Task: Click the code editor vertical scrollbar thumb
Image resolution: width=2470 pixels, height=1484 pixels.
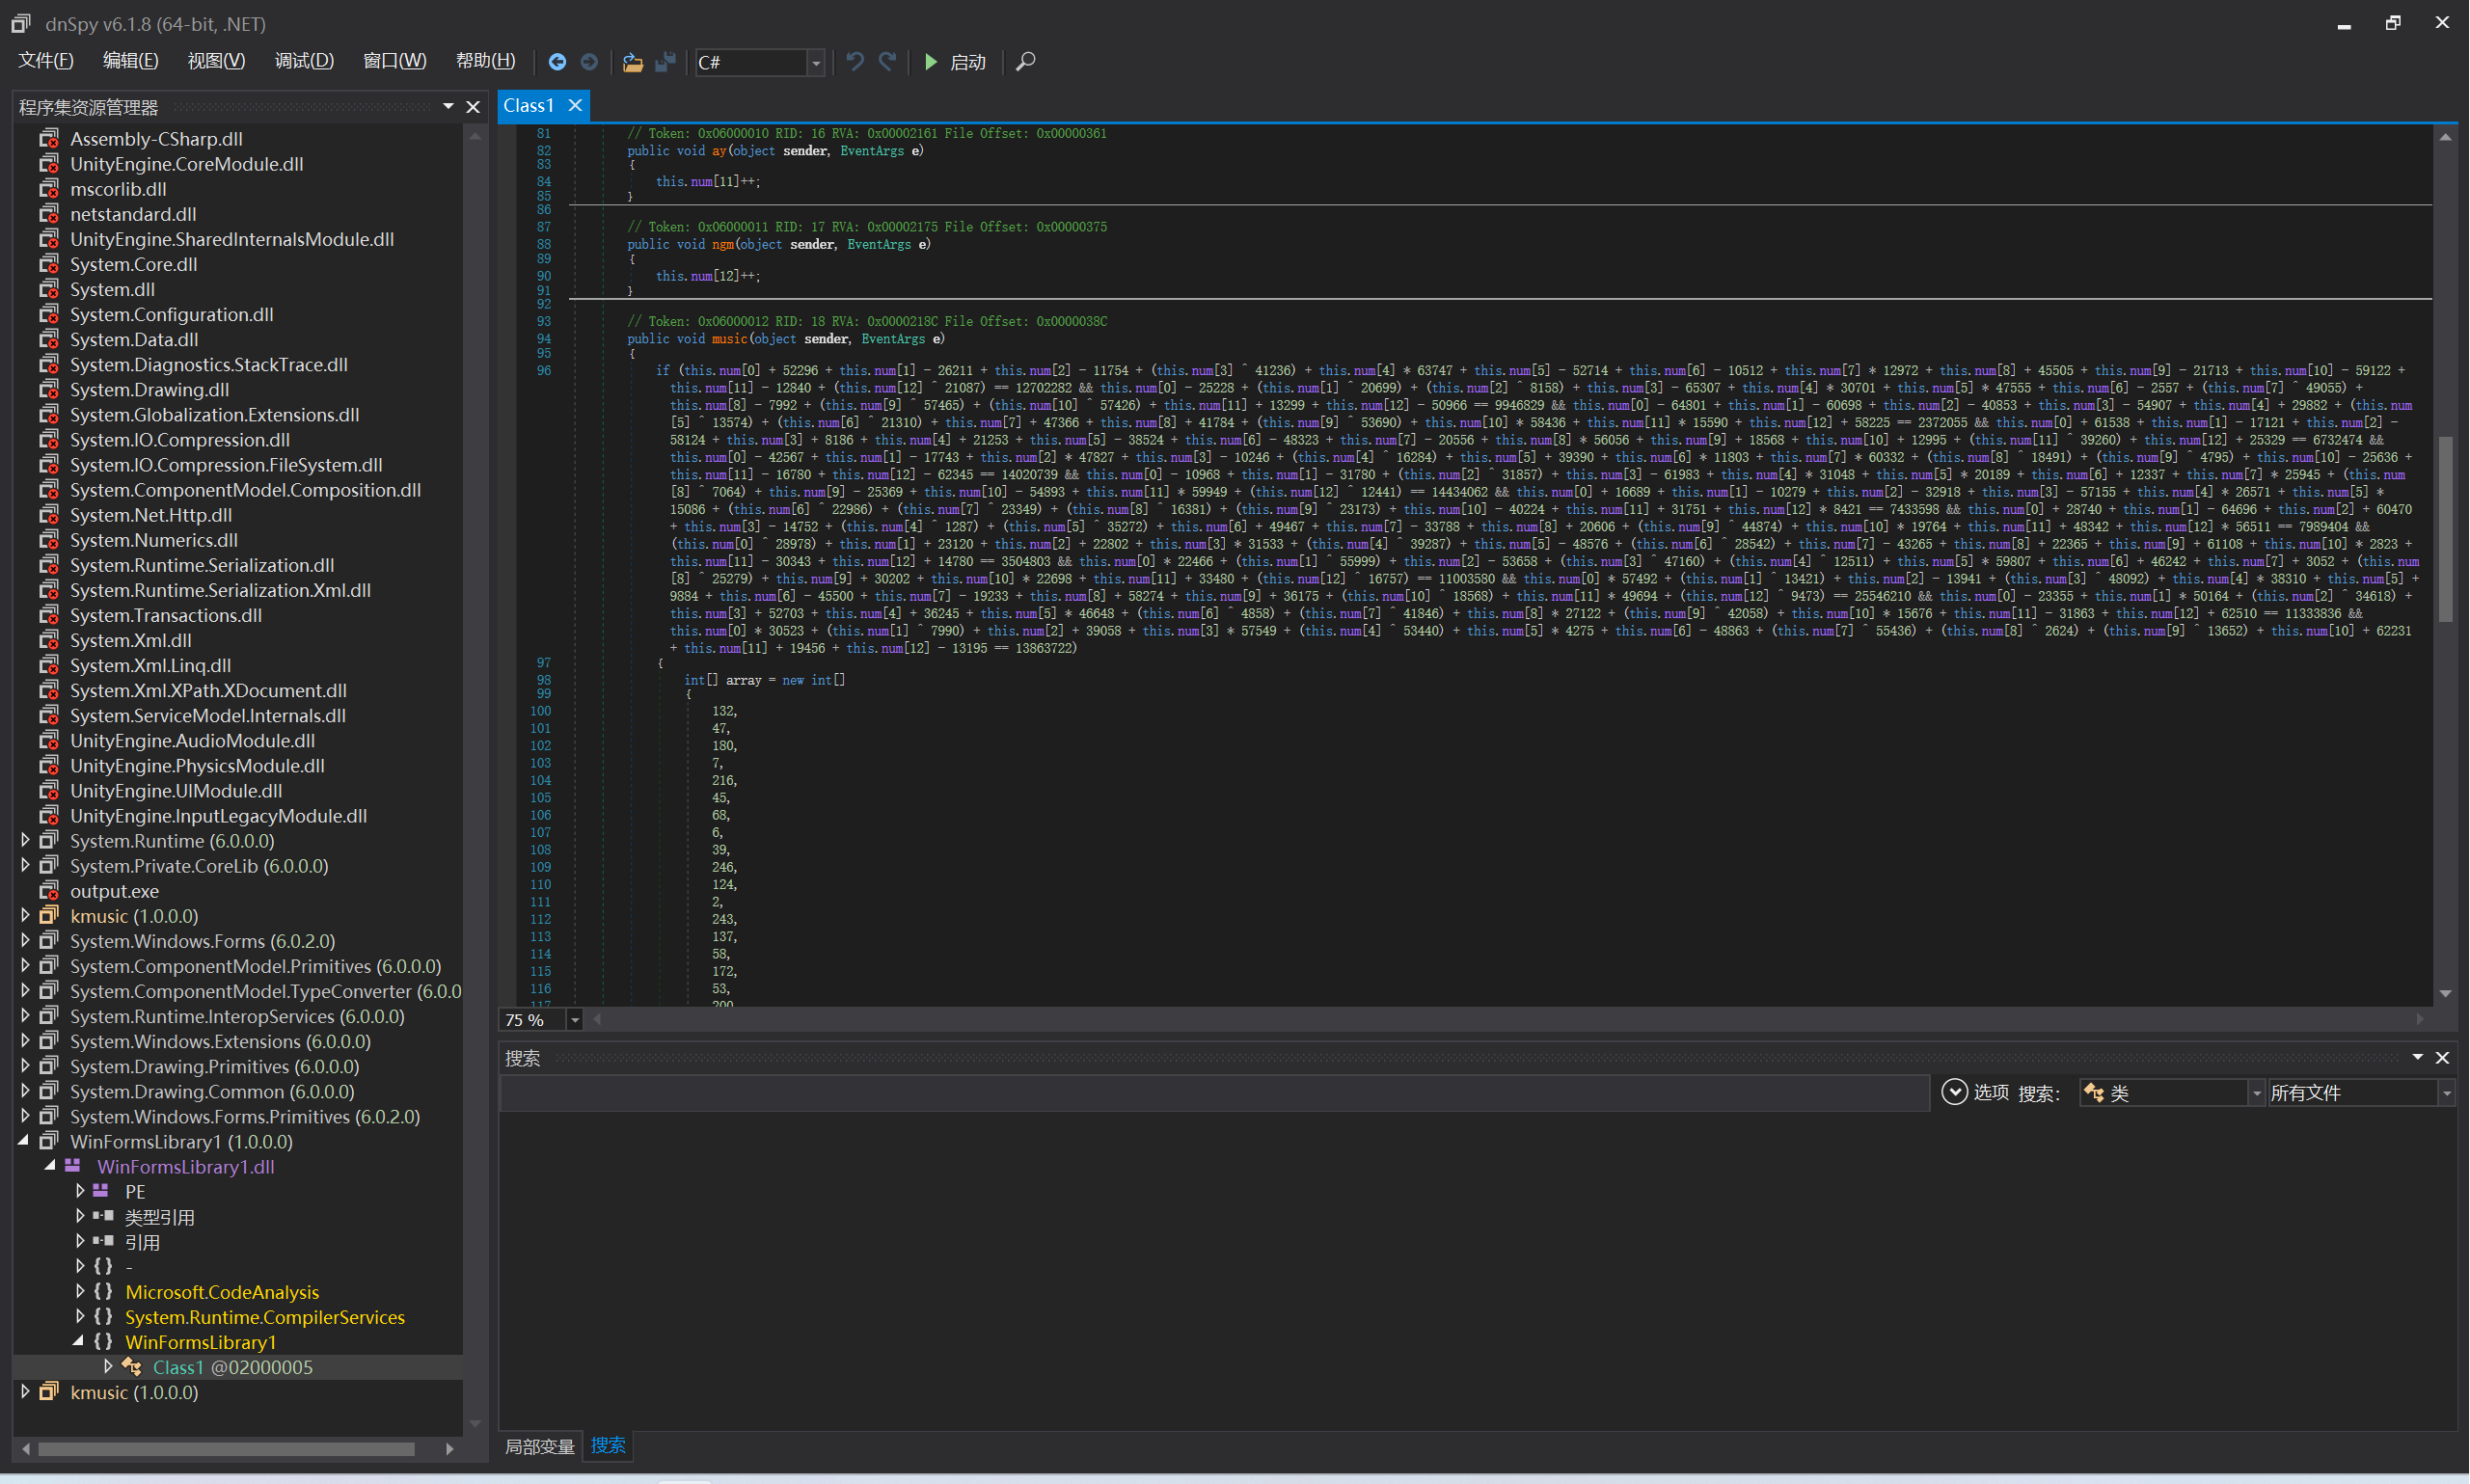Action: point(2445,529)
